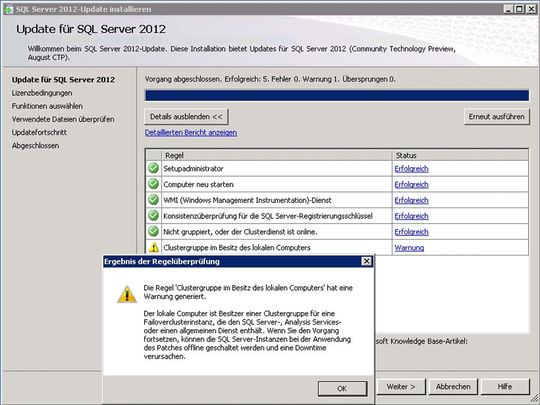This screenshot has height=405, width=540.
Task: Proceed with the Weiter button
Action: point(401,387)
